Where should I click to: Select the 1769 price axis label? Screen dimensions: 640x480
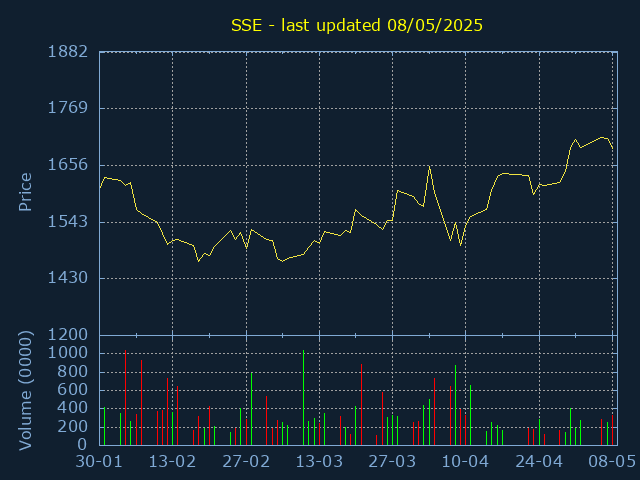68,108
